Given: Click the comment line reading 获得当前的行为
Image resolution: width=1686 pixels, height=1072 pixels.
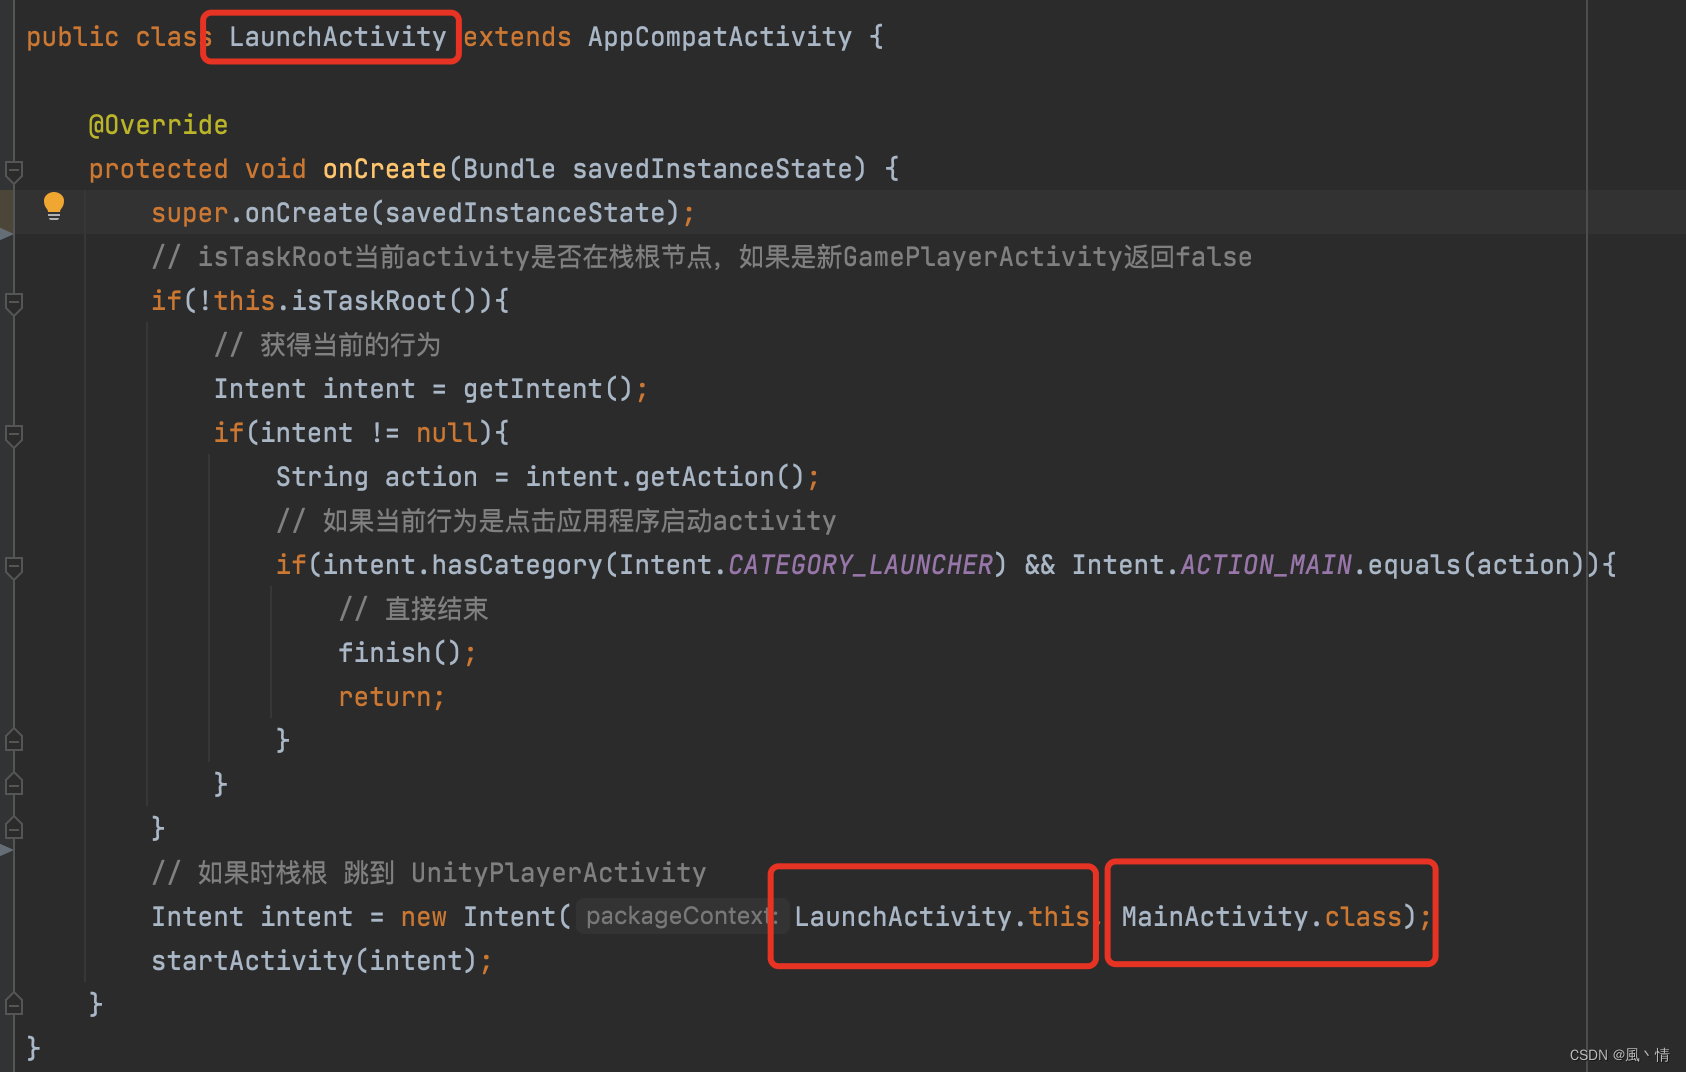Looking at the screenshot, I should click(x=327, y=345).
